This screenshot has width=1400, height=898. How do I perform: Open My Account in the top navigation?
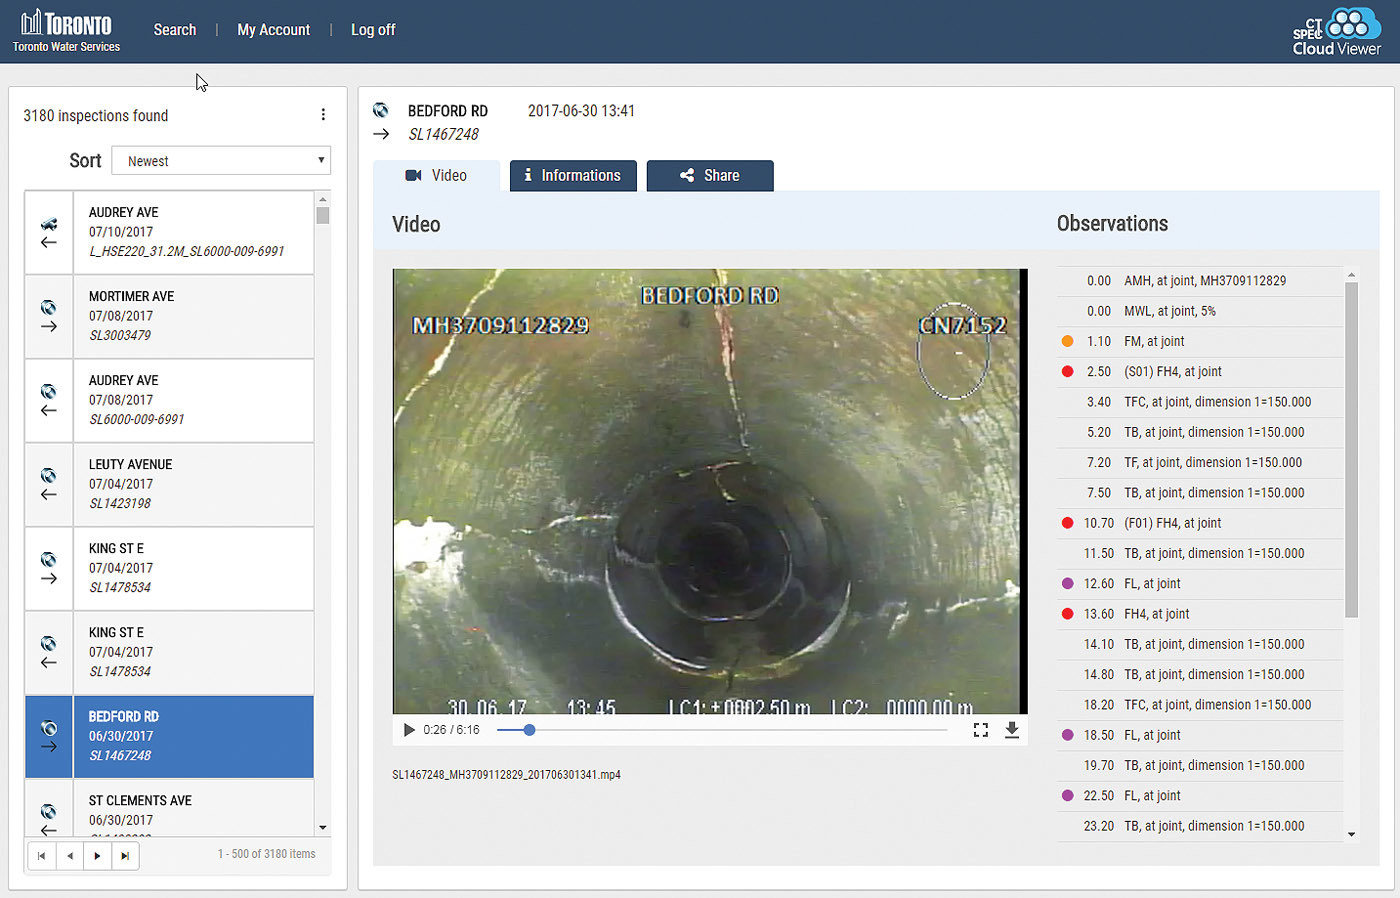[x=273, y=30]
